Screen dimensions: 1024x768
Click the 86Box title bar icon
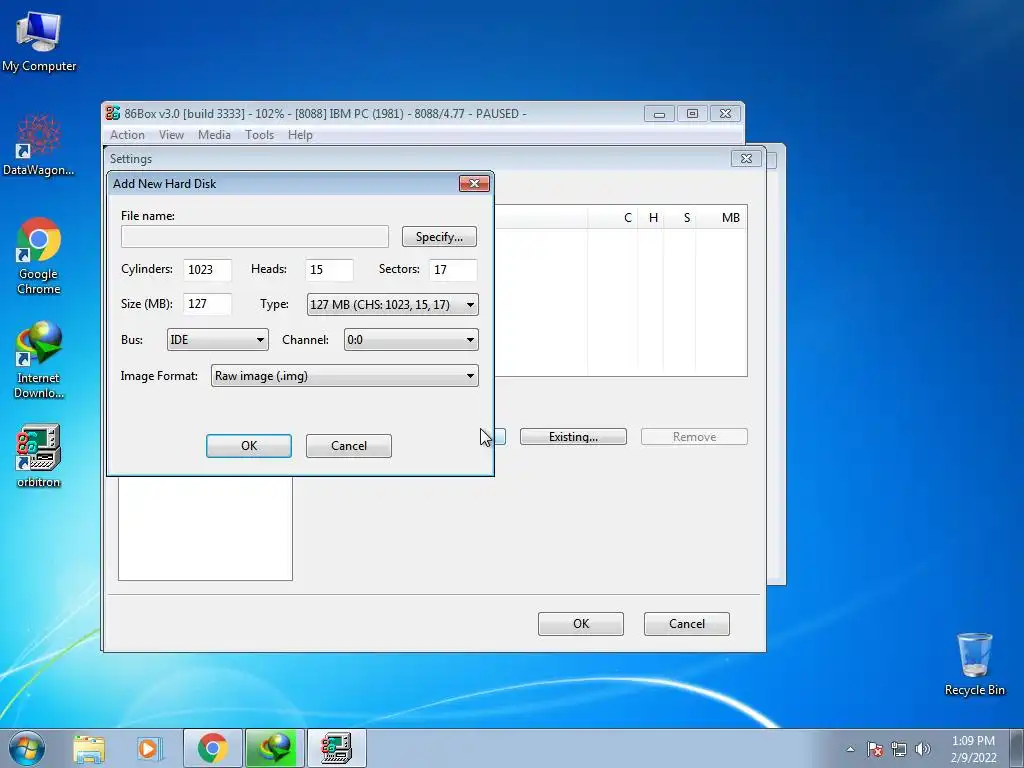[113, 113]
